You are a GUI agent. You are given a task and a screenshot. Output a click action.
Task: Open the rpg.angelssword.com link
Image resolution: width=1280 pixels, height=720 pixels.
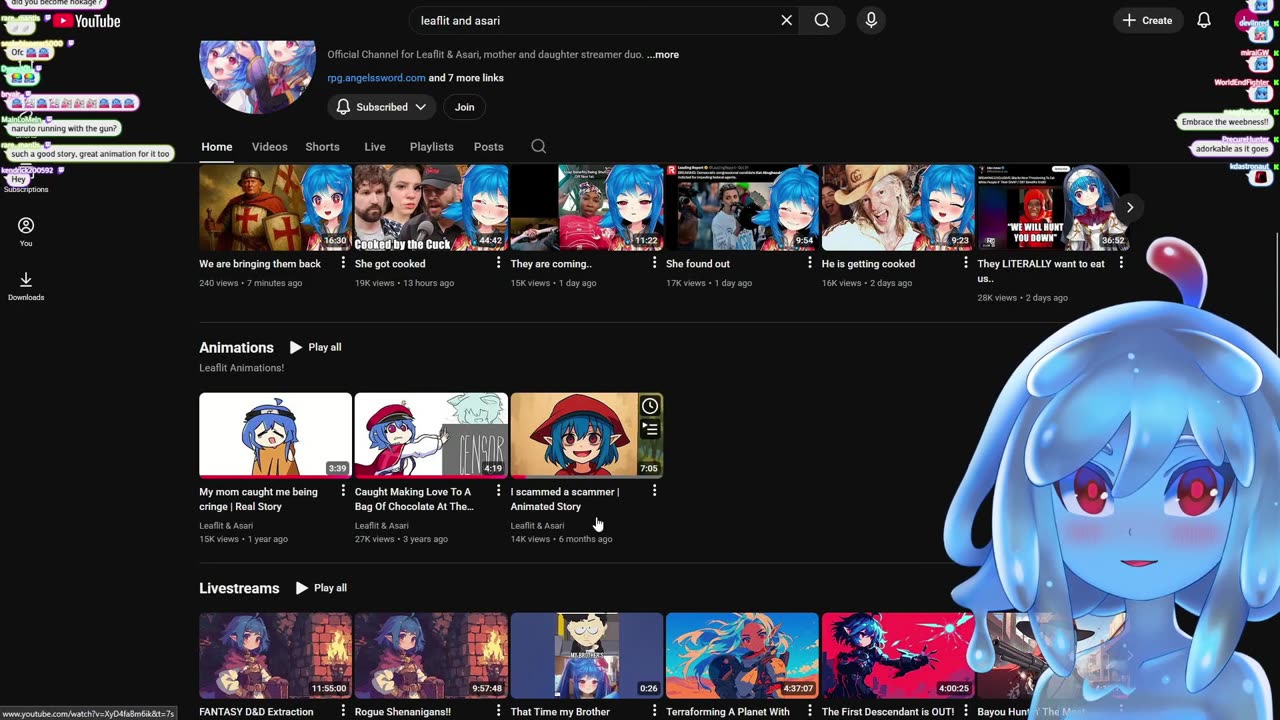(376, 78)
